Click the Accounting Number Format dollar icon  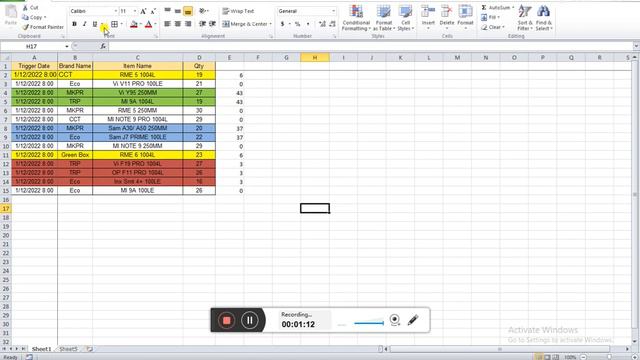[282, 24]
